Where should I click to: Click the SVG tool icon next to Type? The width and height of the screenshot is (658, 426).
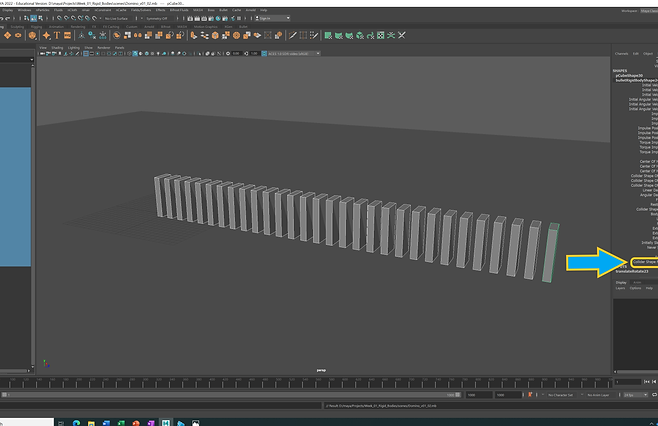point(67,36)
